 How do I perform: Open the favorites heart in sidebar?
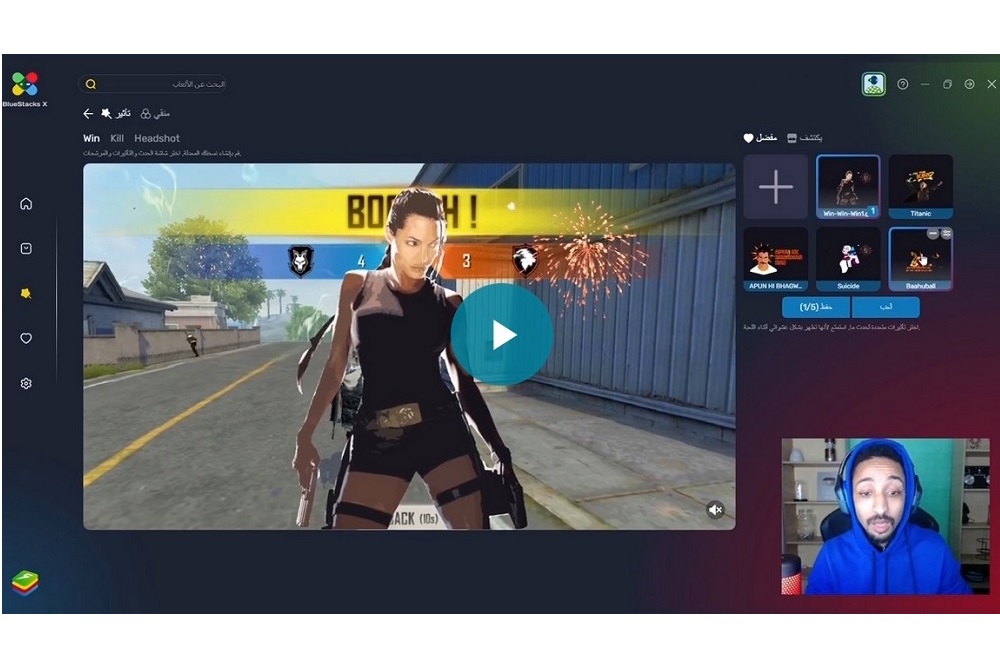pyautogui.click(x=26, y=338)
